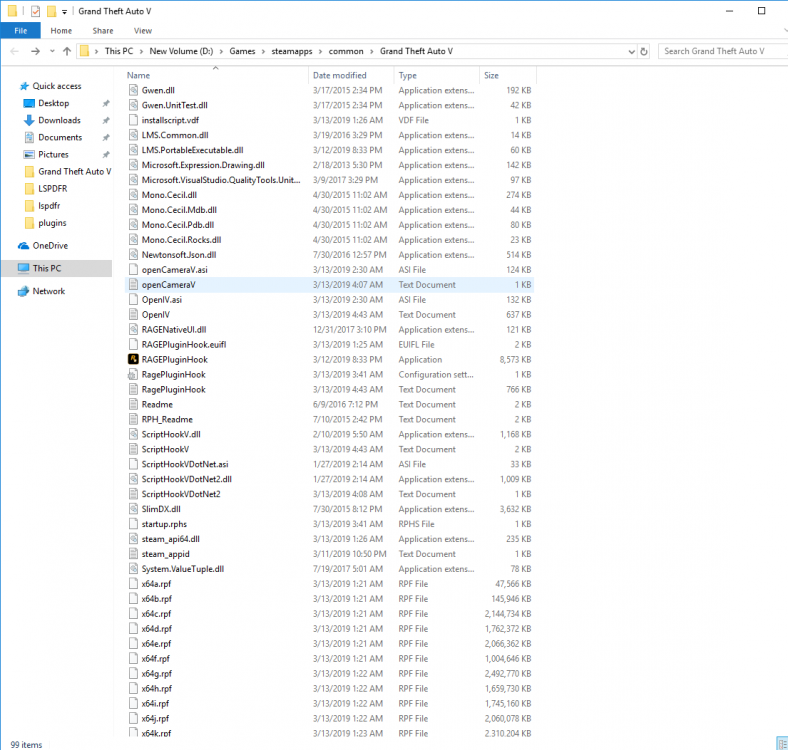Select the 'x64j.rpf' file name
Image resolution: width=788 pixels, height=750 pixels.
point(155,719)
